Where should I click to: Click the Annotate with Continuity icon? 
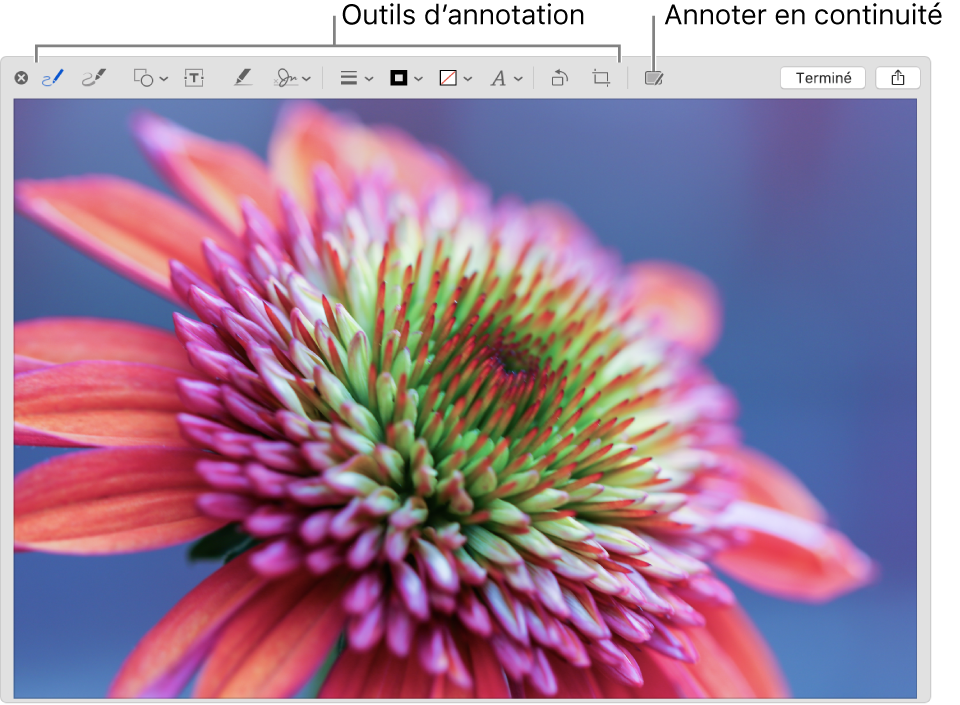click(654, 78)
